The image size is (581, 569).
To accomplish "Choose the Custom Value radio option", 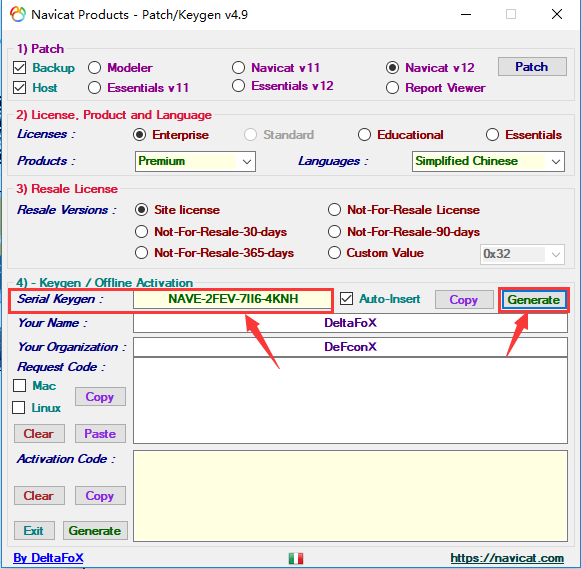I will [x=334, y=253].
